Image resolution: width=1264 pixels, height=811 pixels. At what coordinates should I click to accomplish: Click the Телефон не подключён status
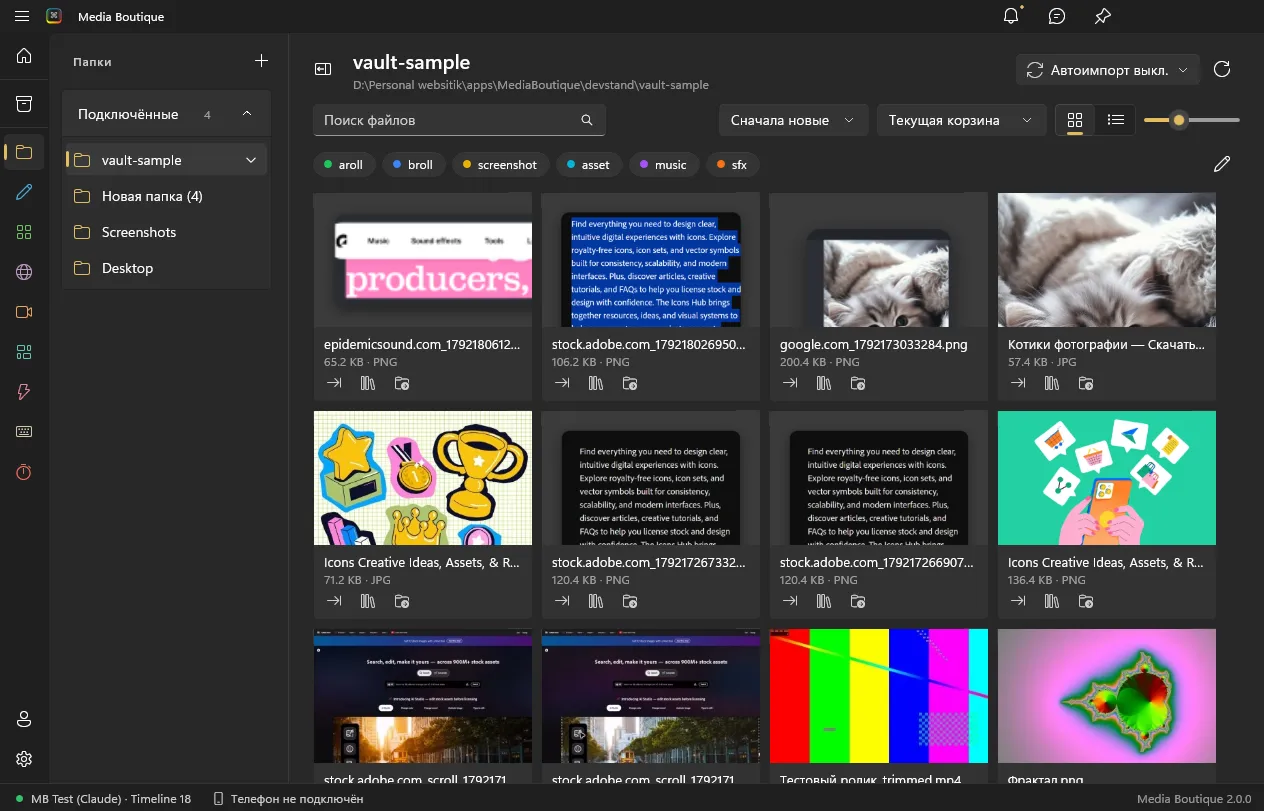click(x=288, y=799)
